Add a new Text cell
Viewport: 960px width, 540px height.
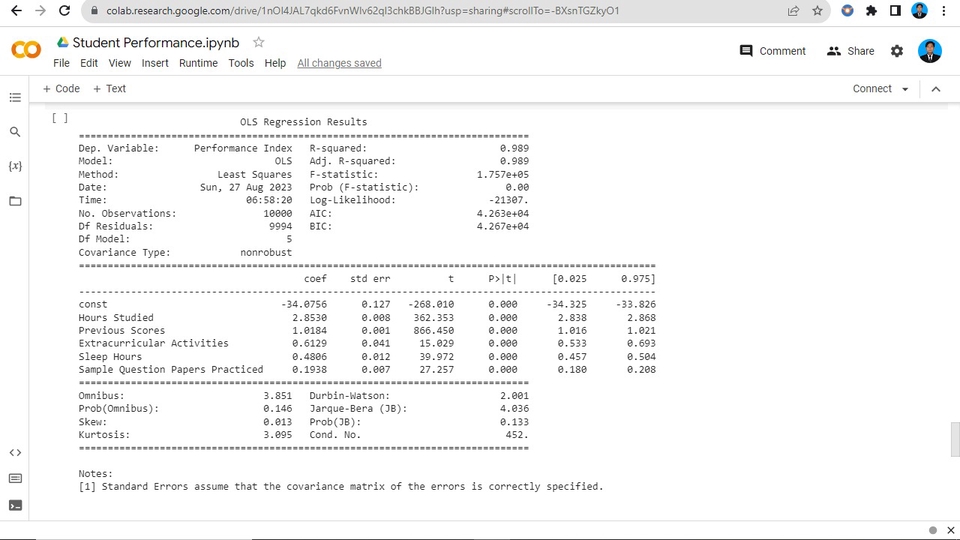tap(110, 89)
